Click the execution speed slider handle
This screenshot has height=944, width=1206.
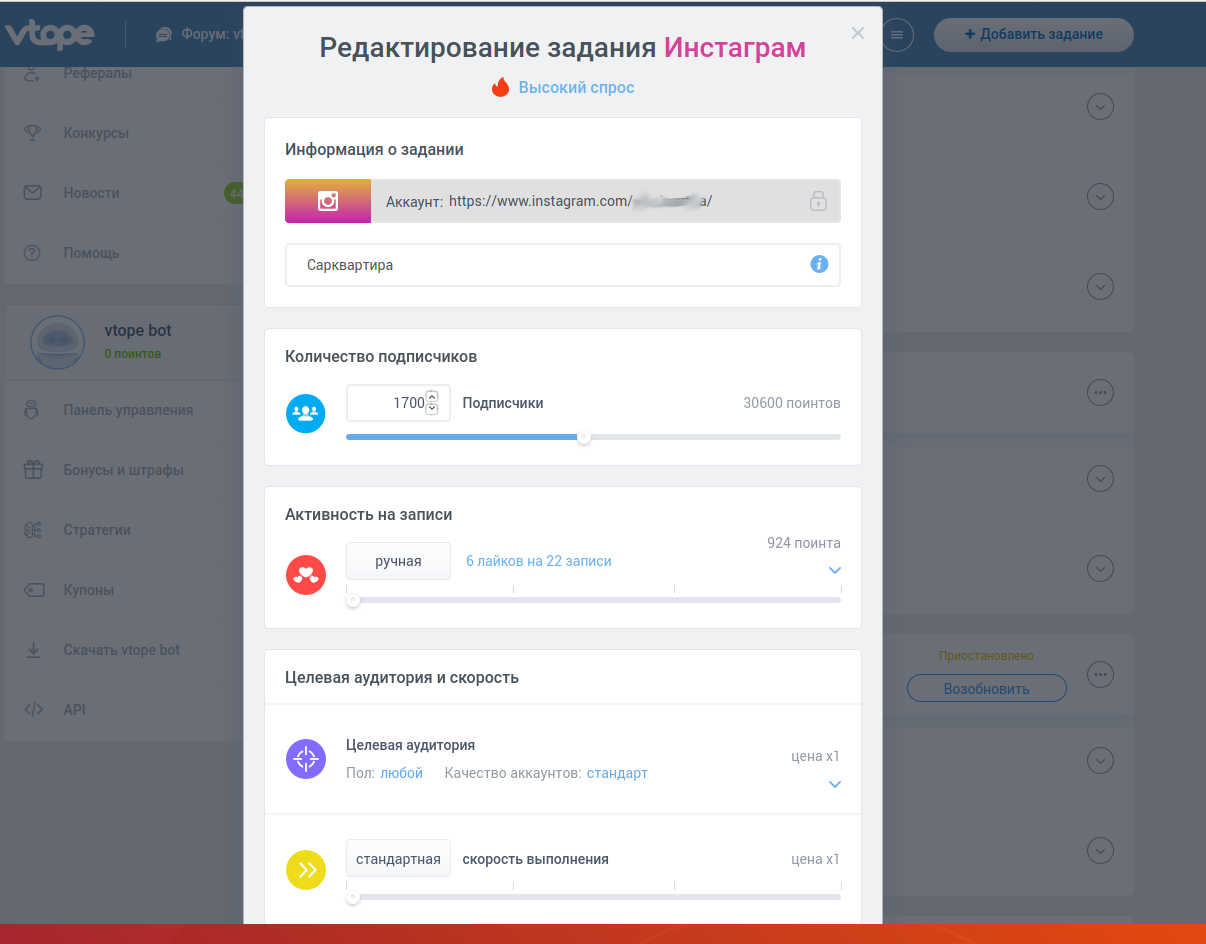(352, 897)
